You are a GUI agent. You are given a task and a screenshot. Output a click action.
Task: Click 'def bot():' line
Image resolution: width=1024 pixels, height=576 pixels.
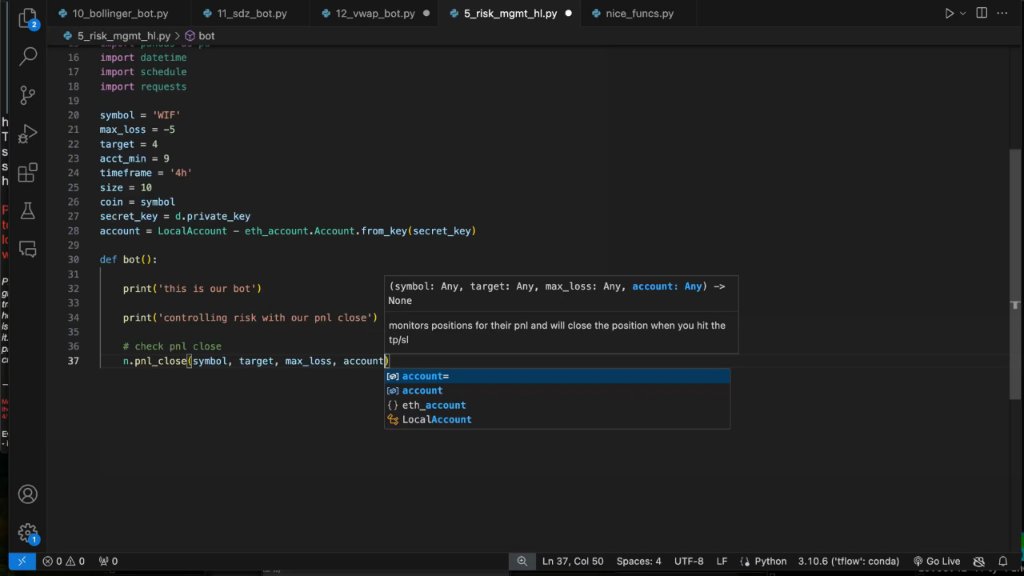tap(128, 259)
